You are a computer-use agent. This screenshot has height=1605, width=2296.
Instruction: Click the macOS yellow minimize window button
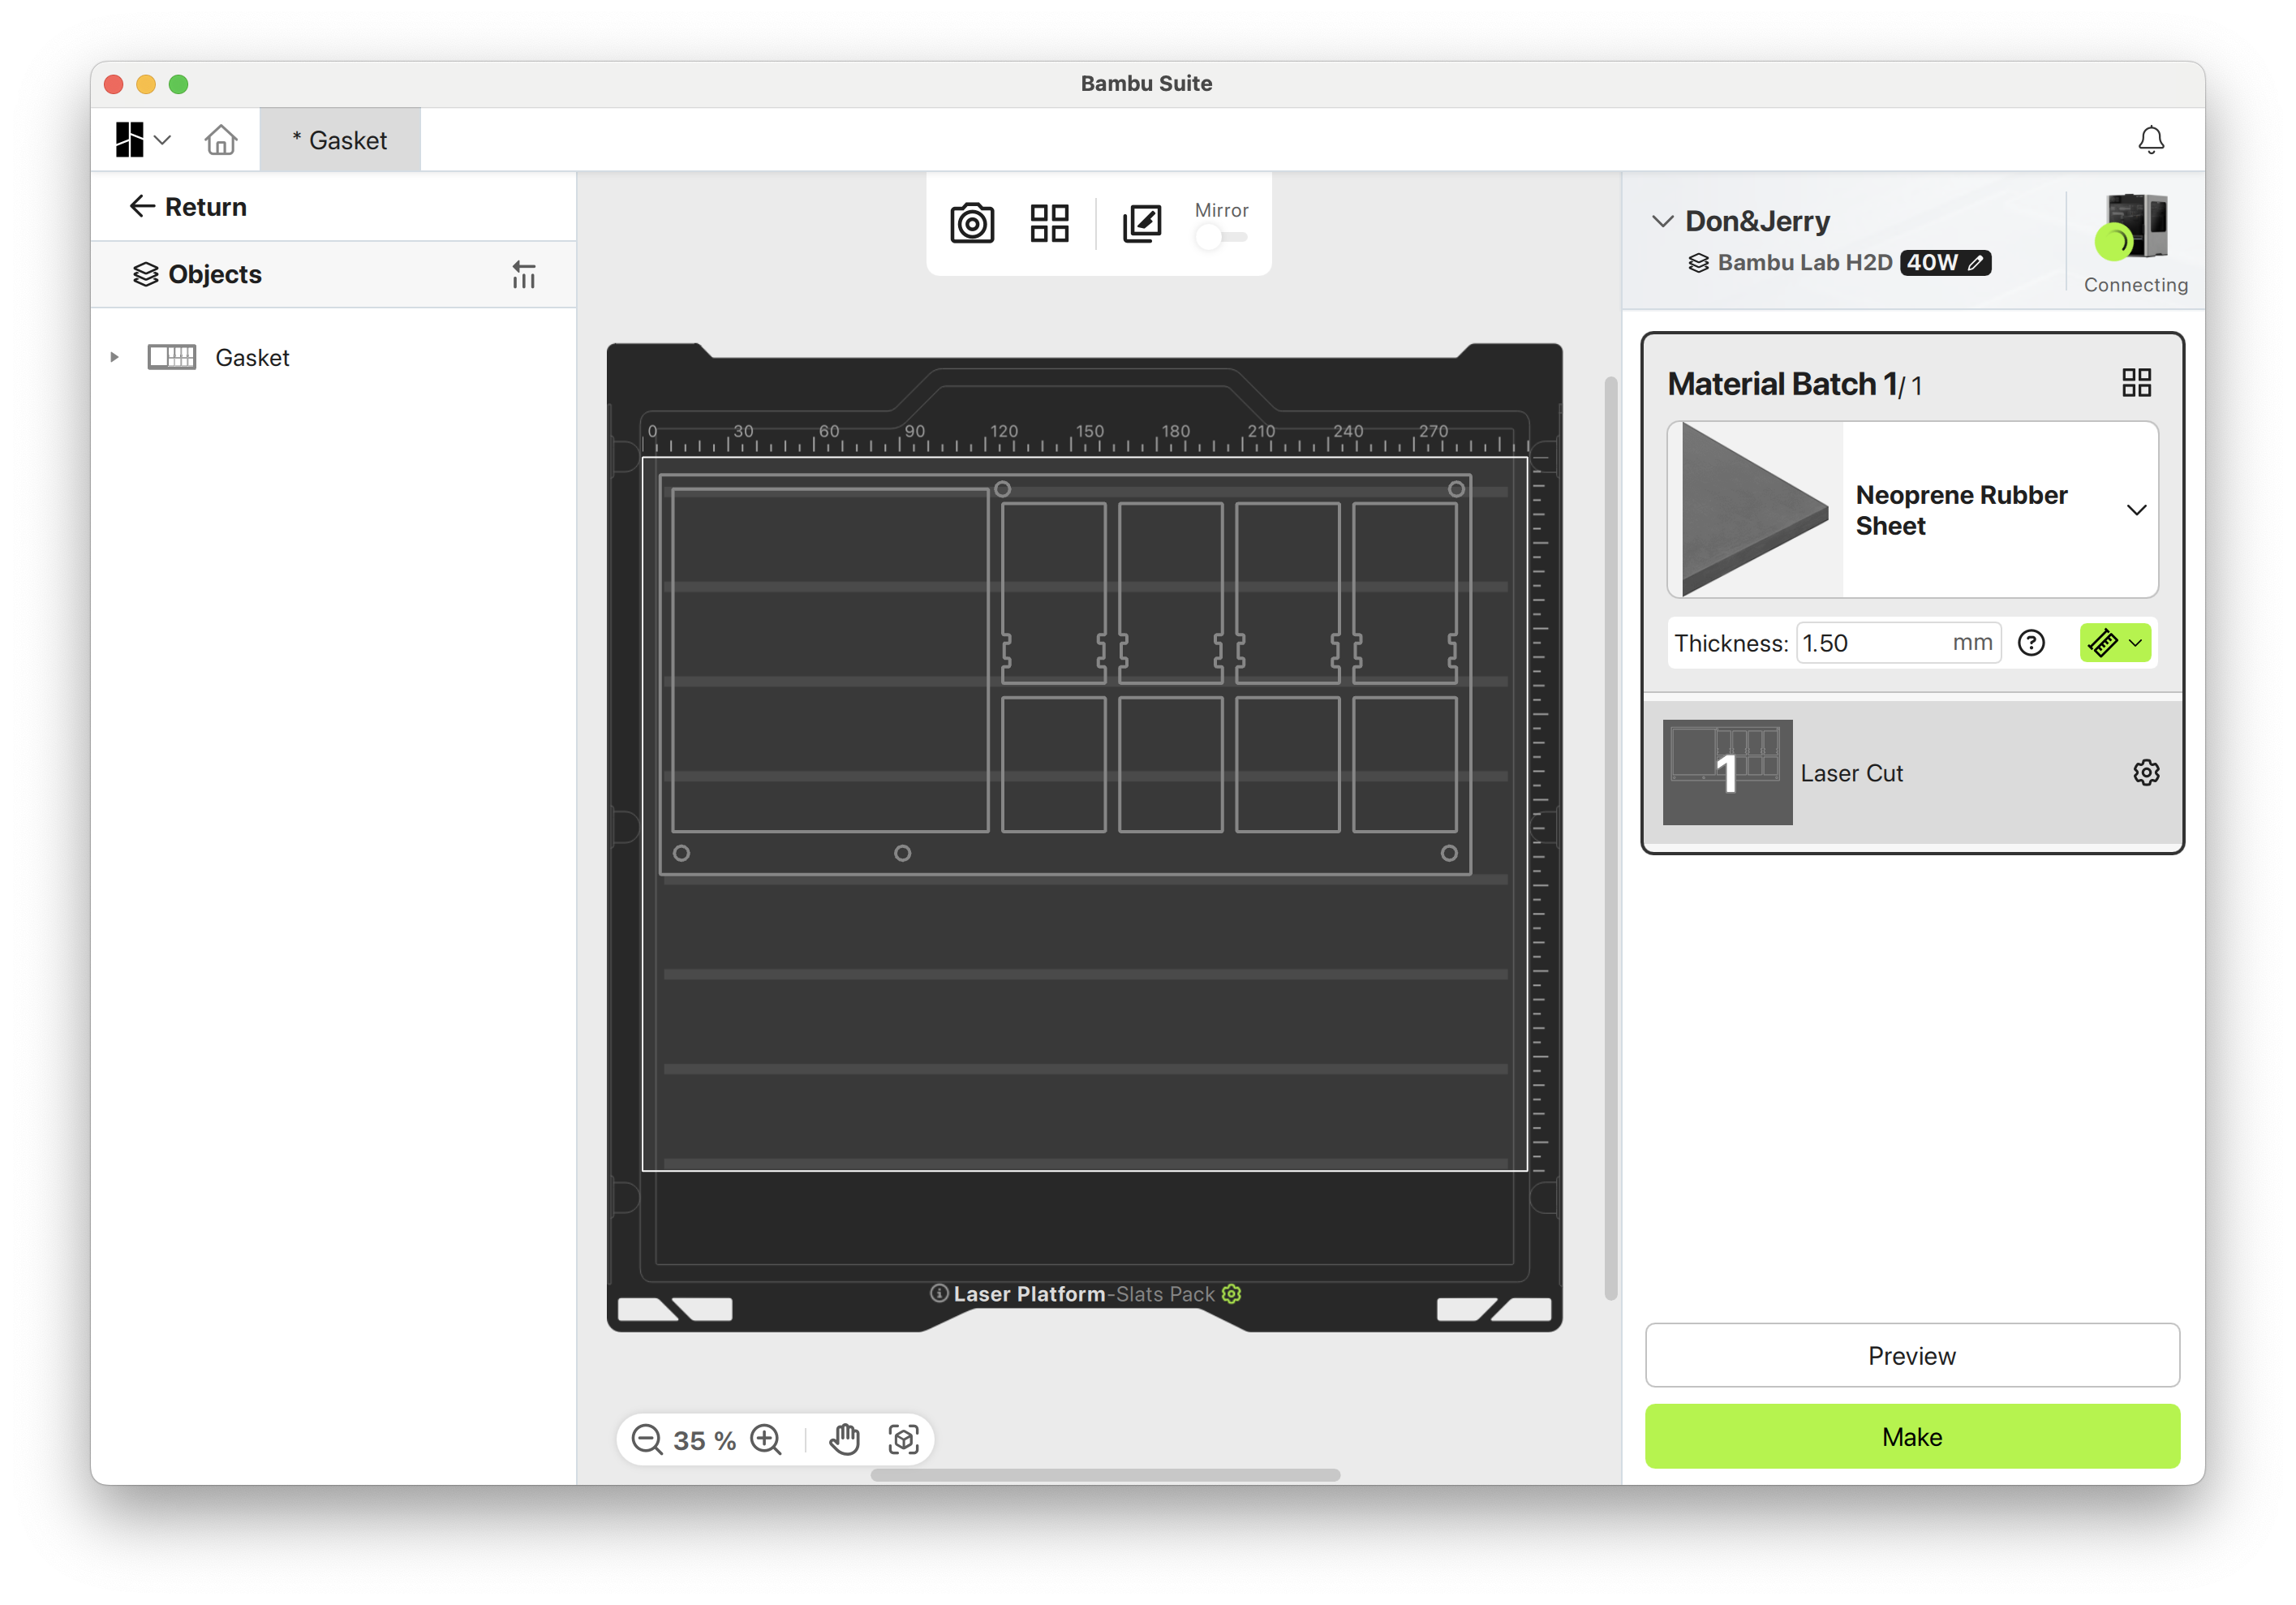(146, 84)
